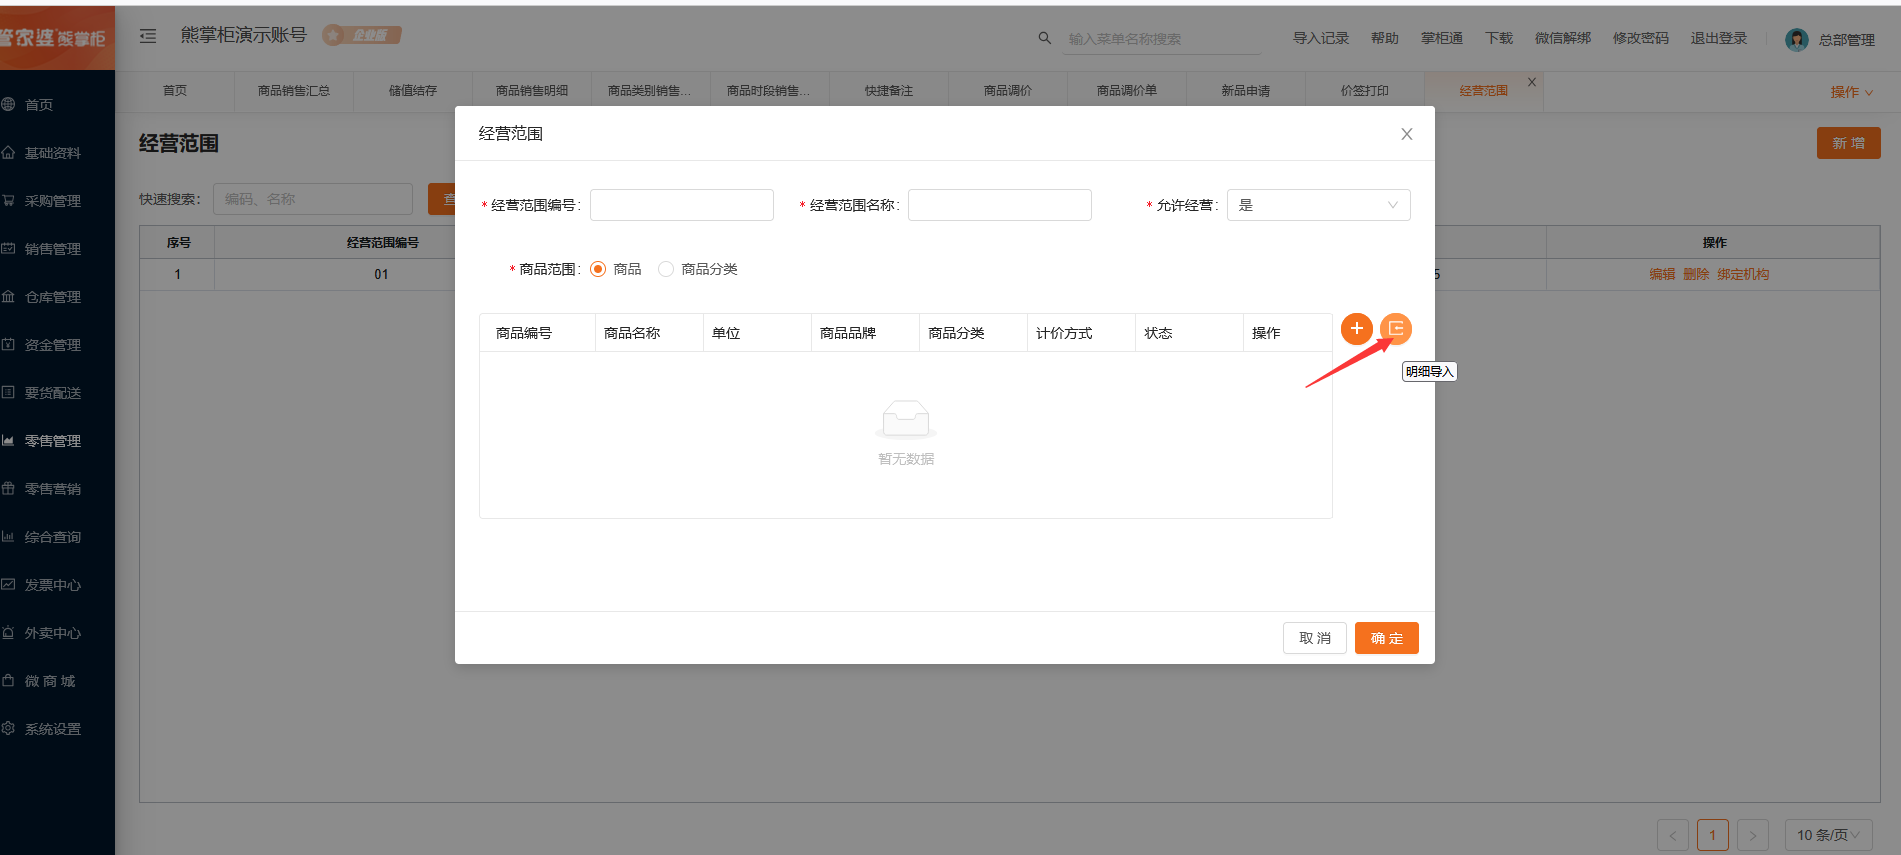Click the 帮助 header link
This screenshot has width=1901, height=855.
(x=1385, y=38)
